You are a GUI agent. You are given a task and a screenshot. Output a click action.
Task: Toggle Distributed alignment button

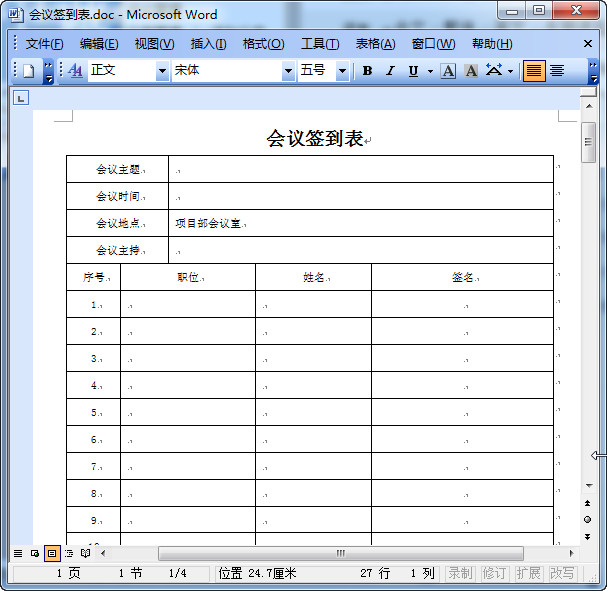[x=557, y=71]
